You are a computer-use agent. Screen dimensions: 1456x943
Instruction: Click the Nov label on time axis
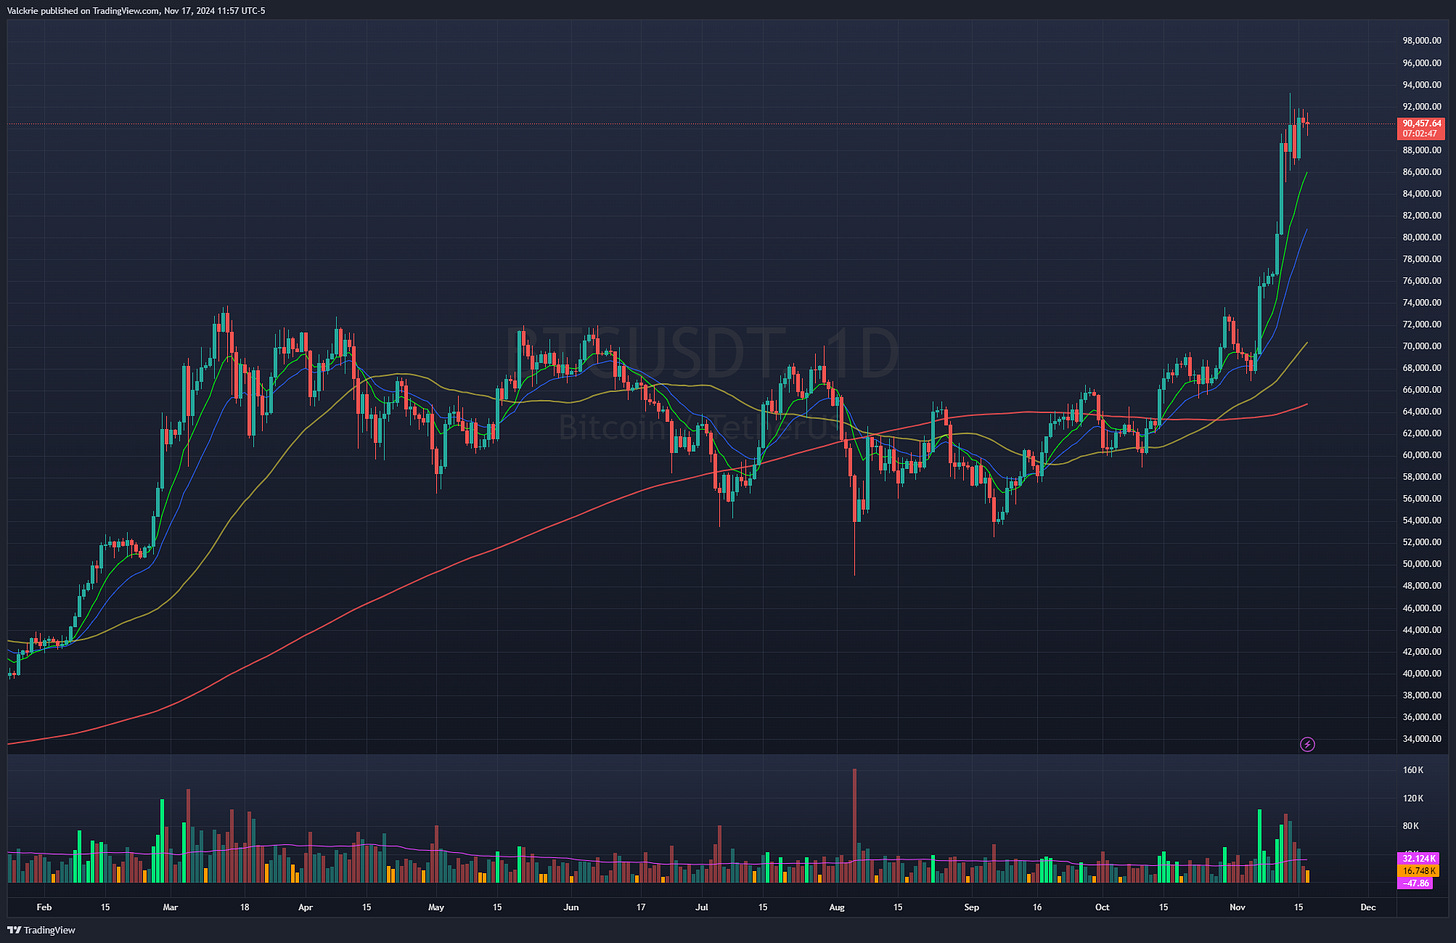[1237, 908]
